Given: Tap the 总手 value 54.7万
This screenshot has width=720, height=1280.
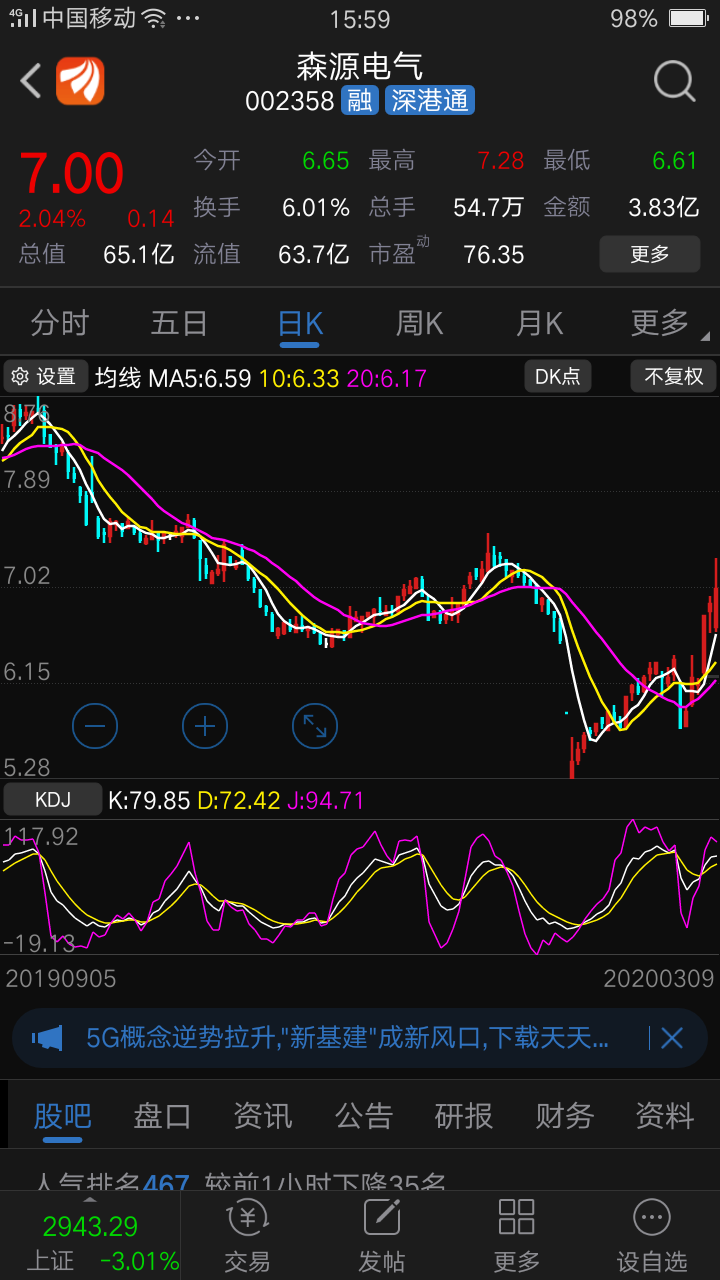Looking at the screenshot, I should 488,208.
